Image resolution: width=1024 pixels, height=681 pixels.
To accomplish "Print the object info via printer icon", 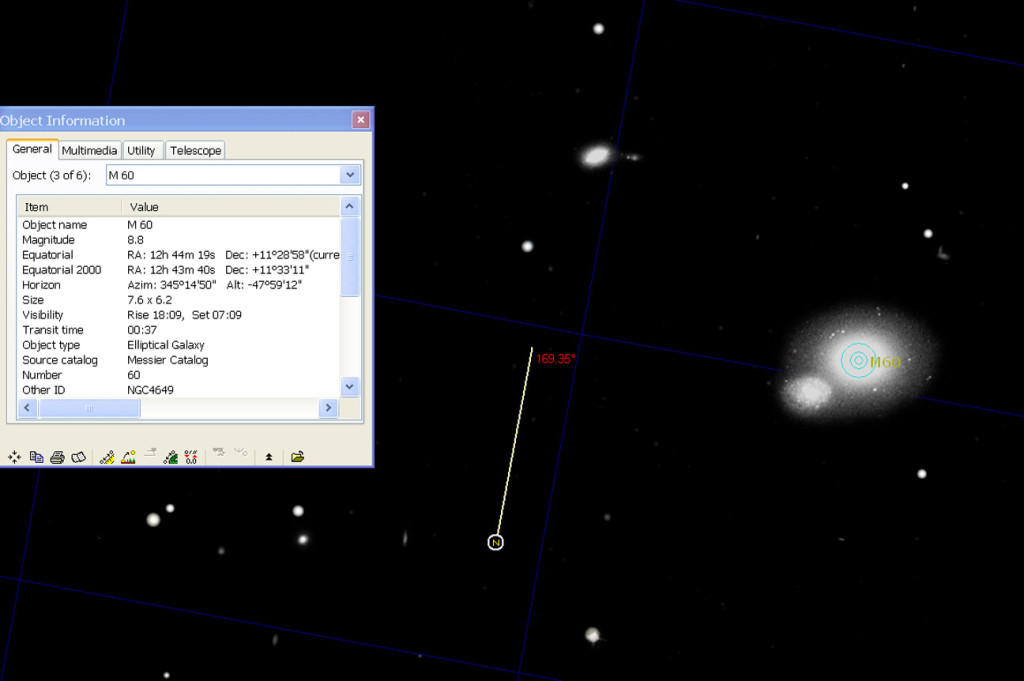I will click(57, 457).
